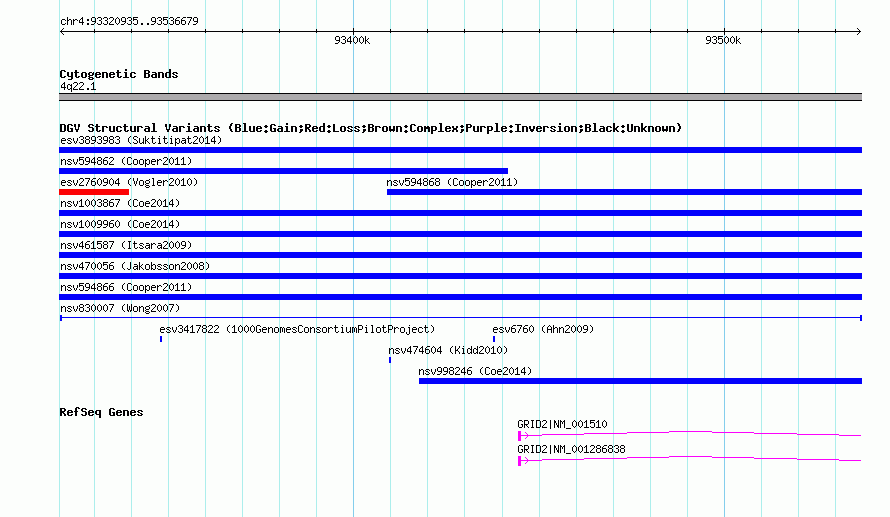Open the nsv1003867 (Coe2014) label

click(x=120, y=203)
